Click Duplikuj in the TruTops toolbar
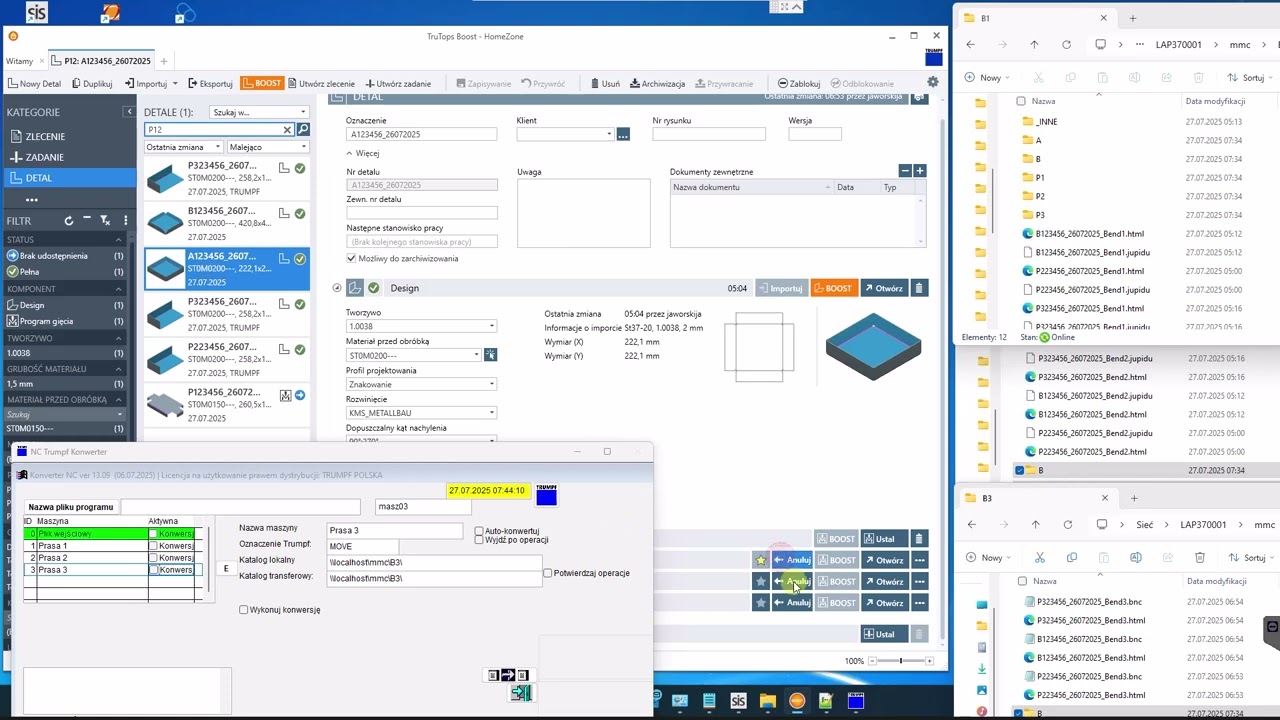1280x720 pixels. pyautogui.click(x=92, y=84)
